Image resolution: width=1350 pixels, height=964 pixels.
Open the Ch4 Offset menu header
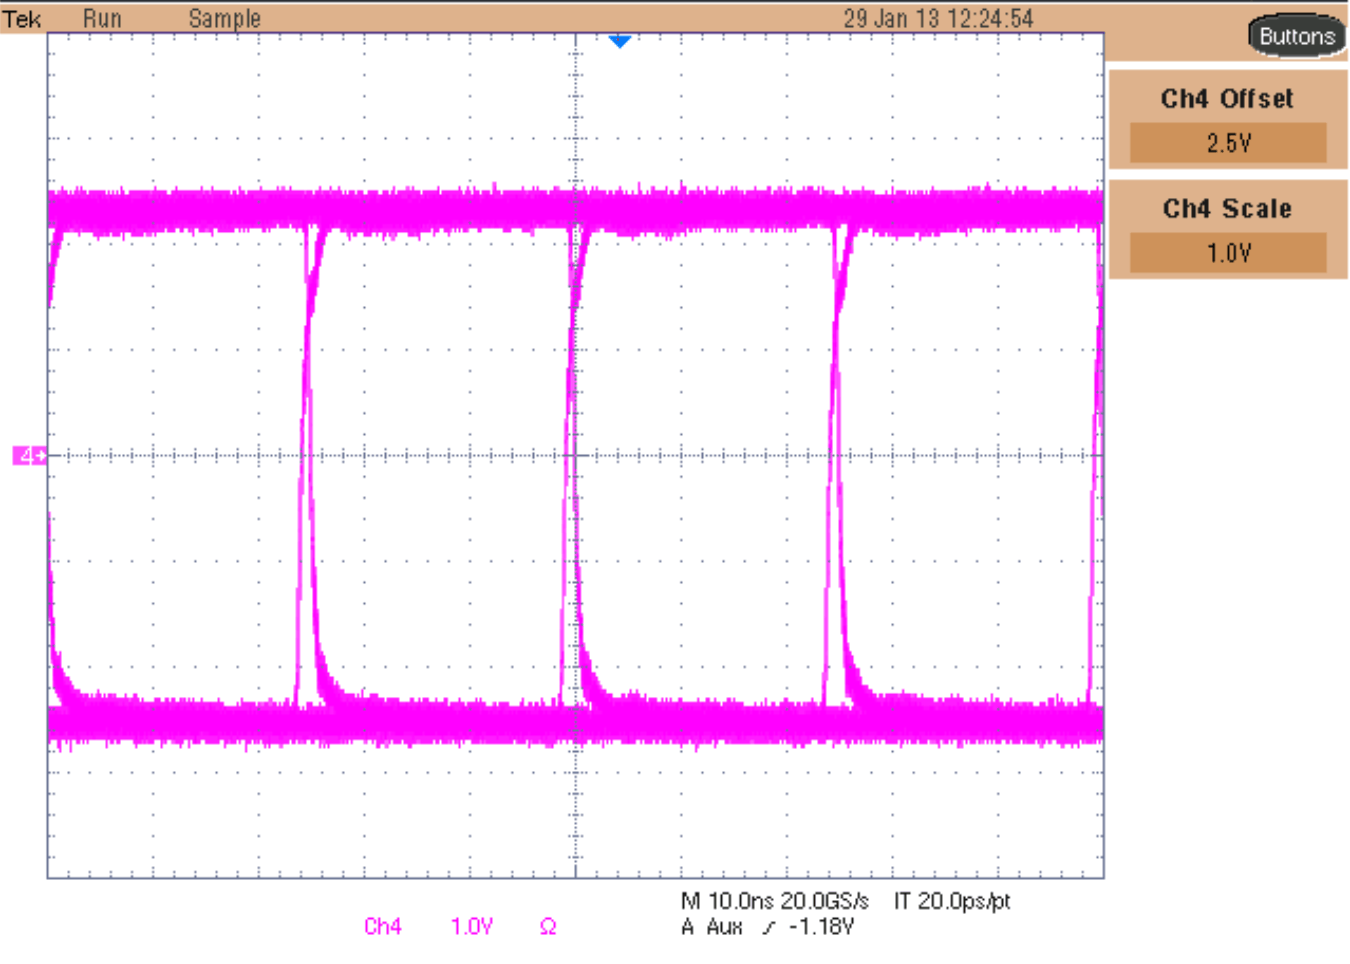click(x=1227, y=98)
